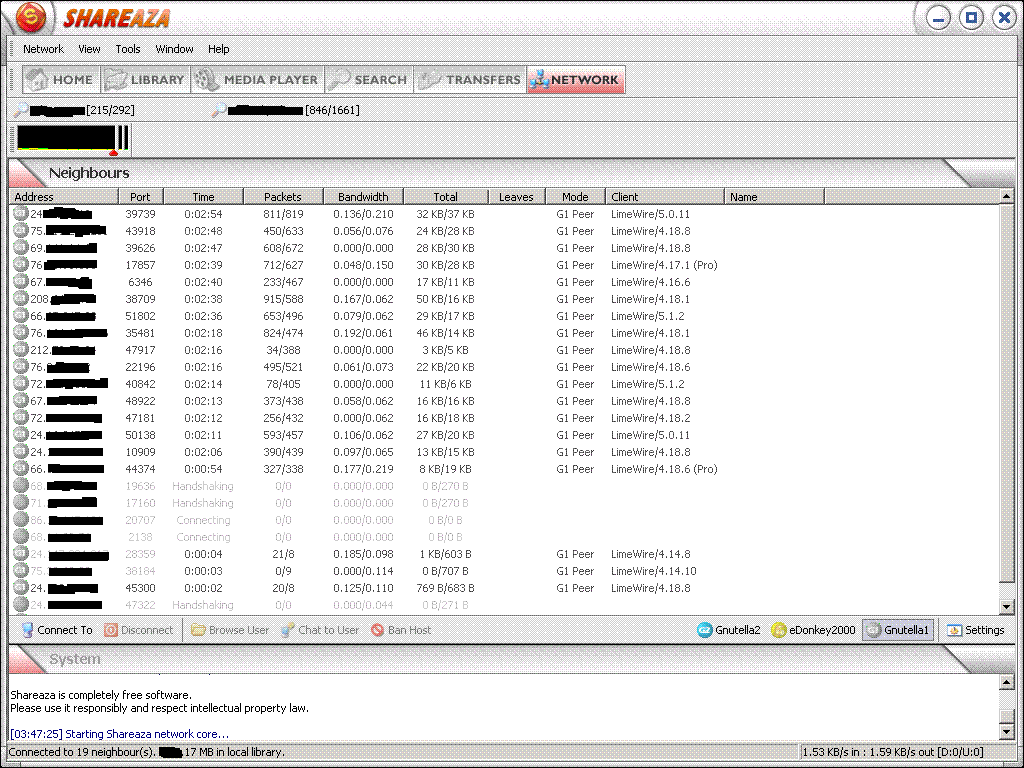1024x768 pixels.
Task: Click the G1 icon beside port 17857
Action: [21, 264]
